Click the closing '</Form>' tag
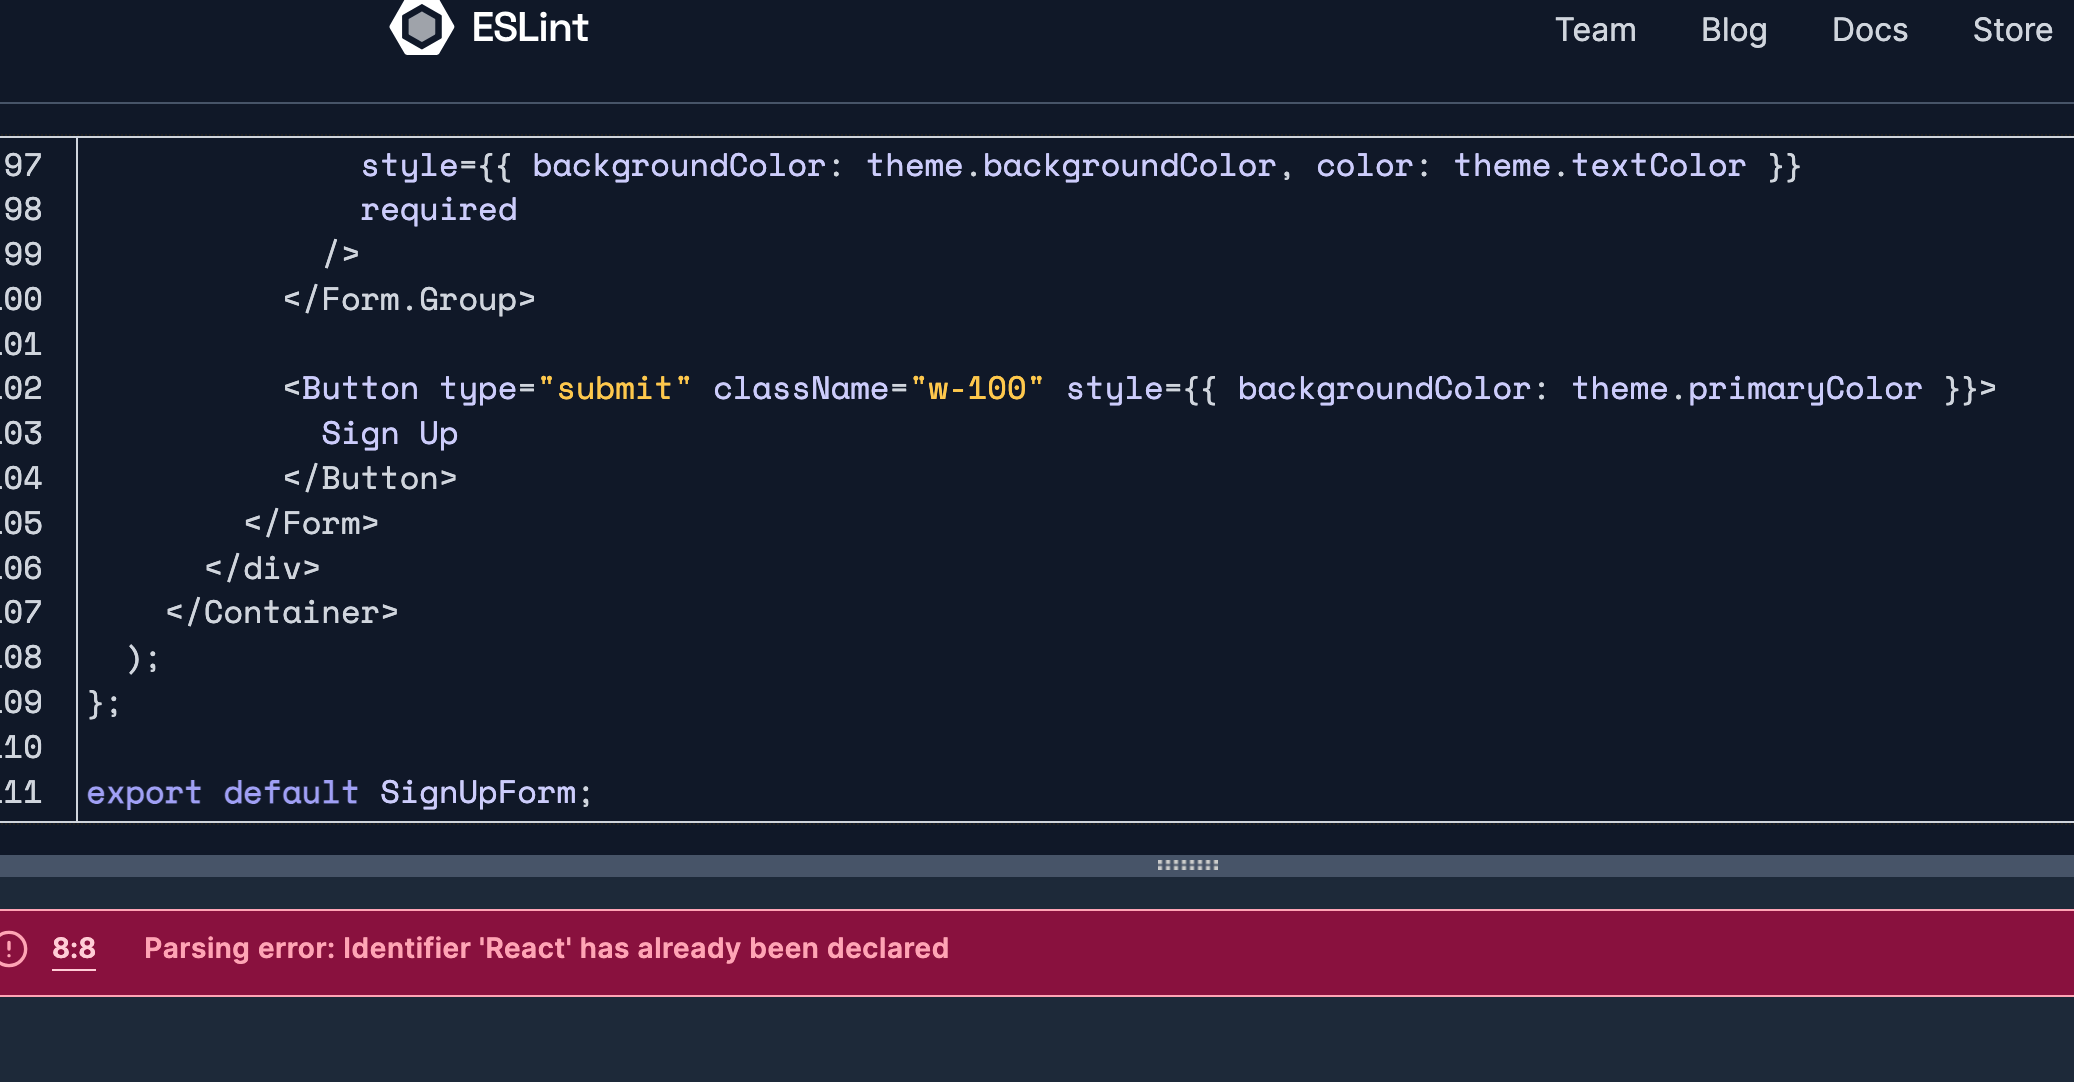2074x1082 pixels. (312, 524)
